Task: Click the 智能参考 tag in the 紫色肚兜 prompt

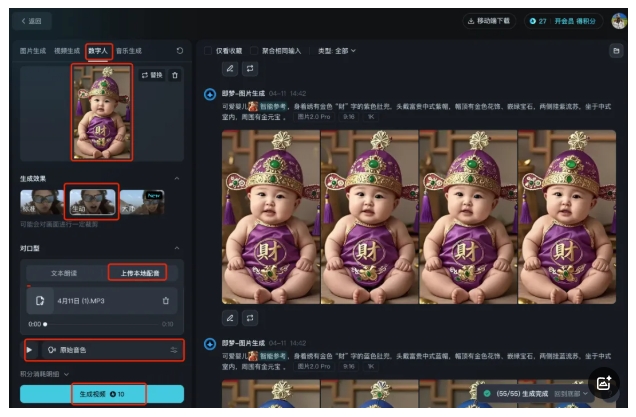Action: pyautogui.click(x=273, y=107)
